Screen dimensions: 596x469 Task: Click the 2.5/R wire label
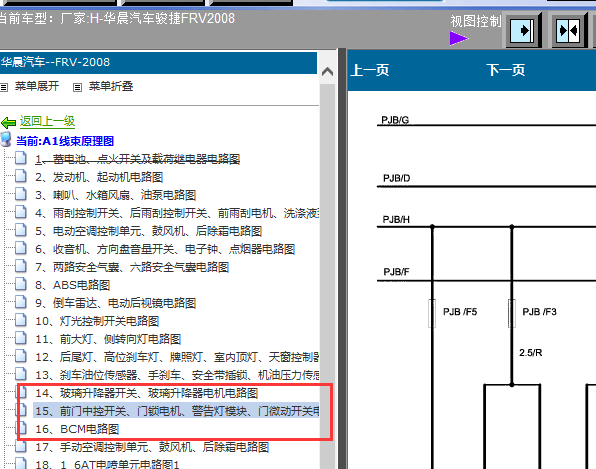click(531, 353)
